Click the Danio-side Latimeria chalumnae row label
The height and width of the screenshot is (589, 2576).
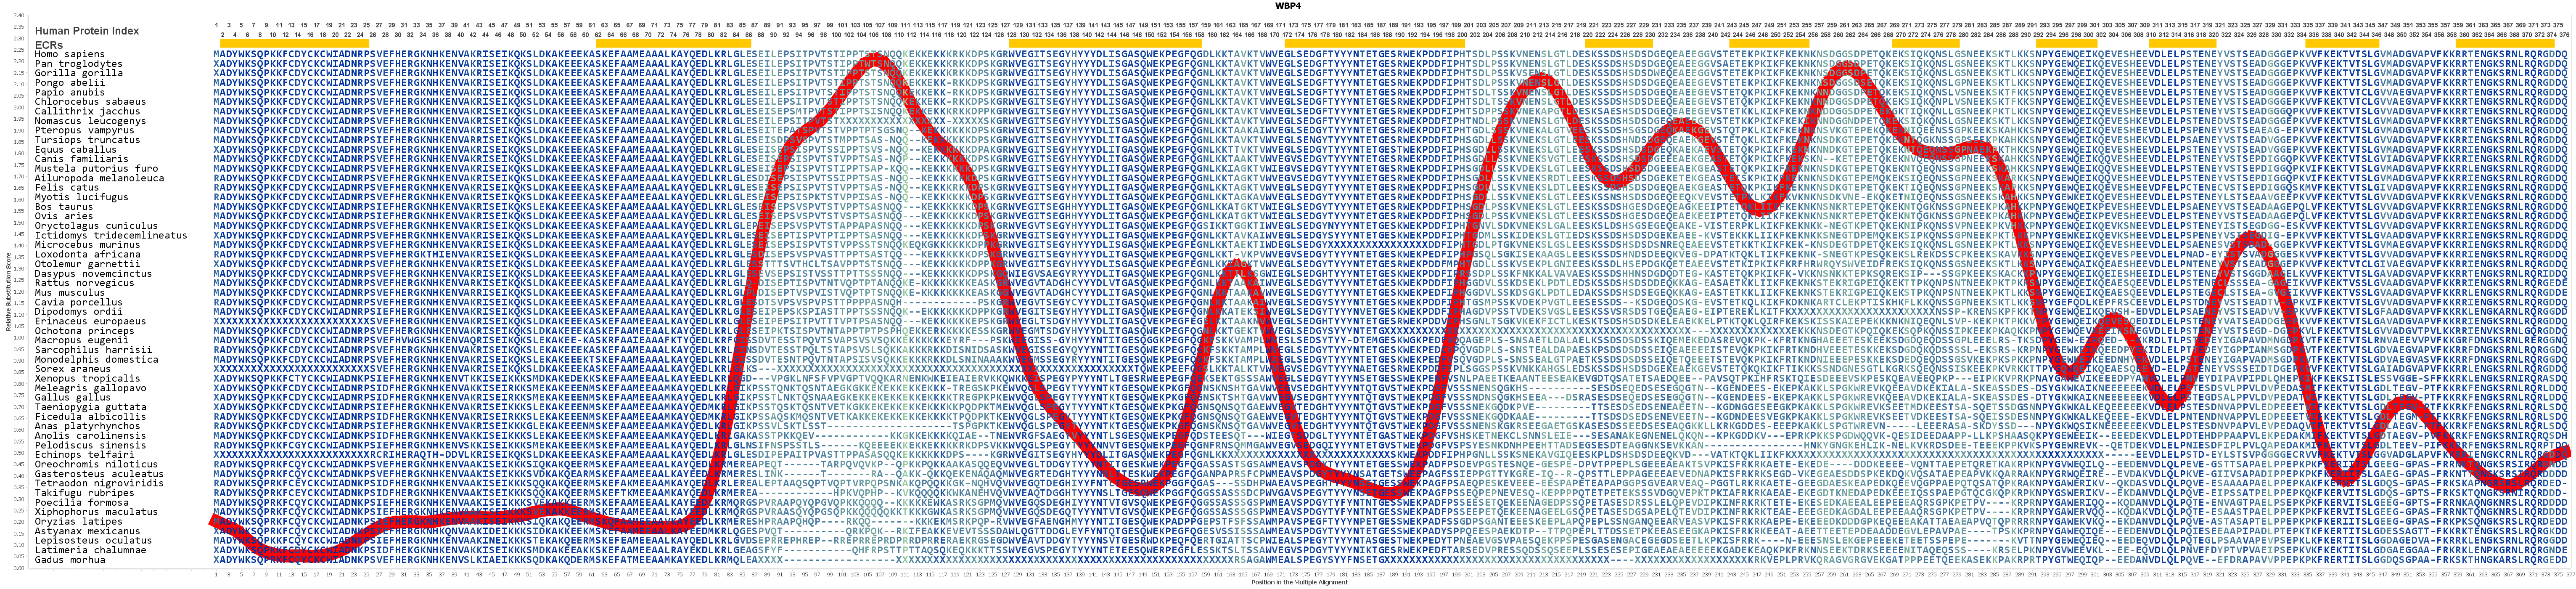(90, 550)
